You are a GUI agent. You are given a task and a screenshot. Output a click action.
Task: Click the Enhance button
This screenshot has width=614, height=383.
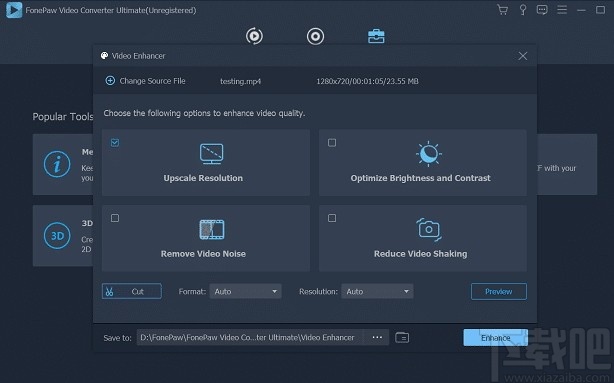pyautogui.click(x=495, y=338)
